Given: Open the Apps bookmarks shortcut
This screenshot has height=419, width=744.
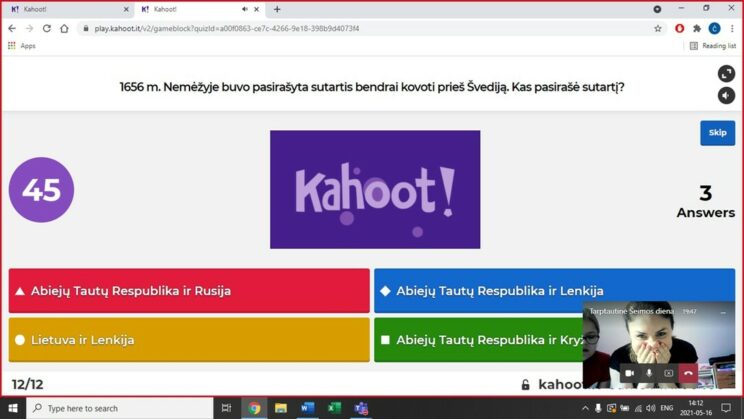Looking at the screenshot, I should [21, 45].
